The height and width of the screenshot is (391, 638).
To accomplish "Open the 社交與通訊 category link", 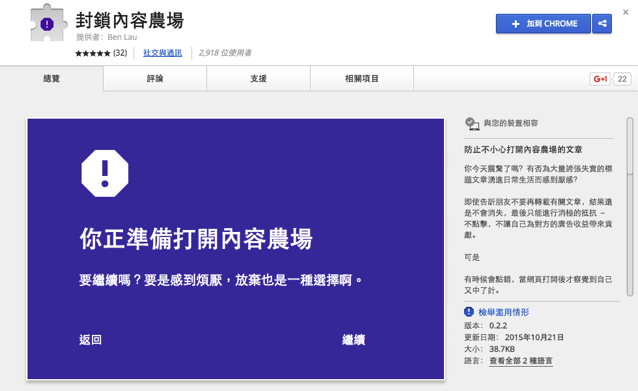I will pos(162,53).
